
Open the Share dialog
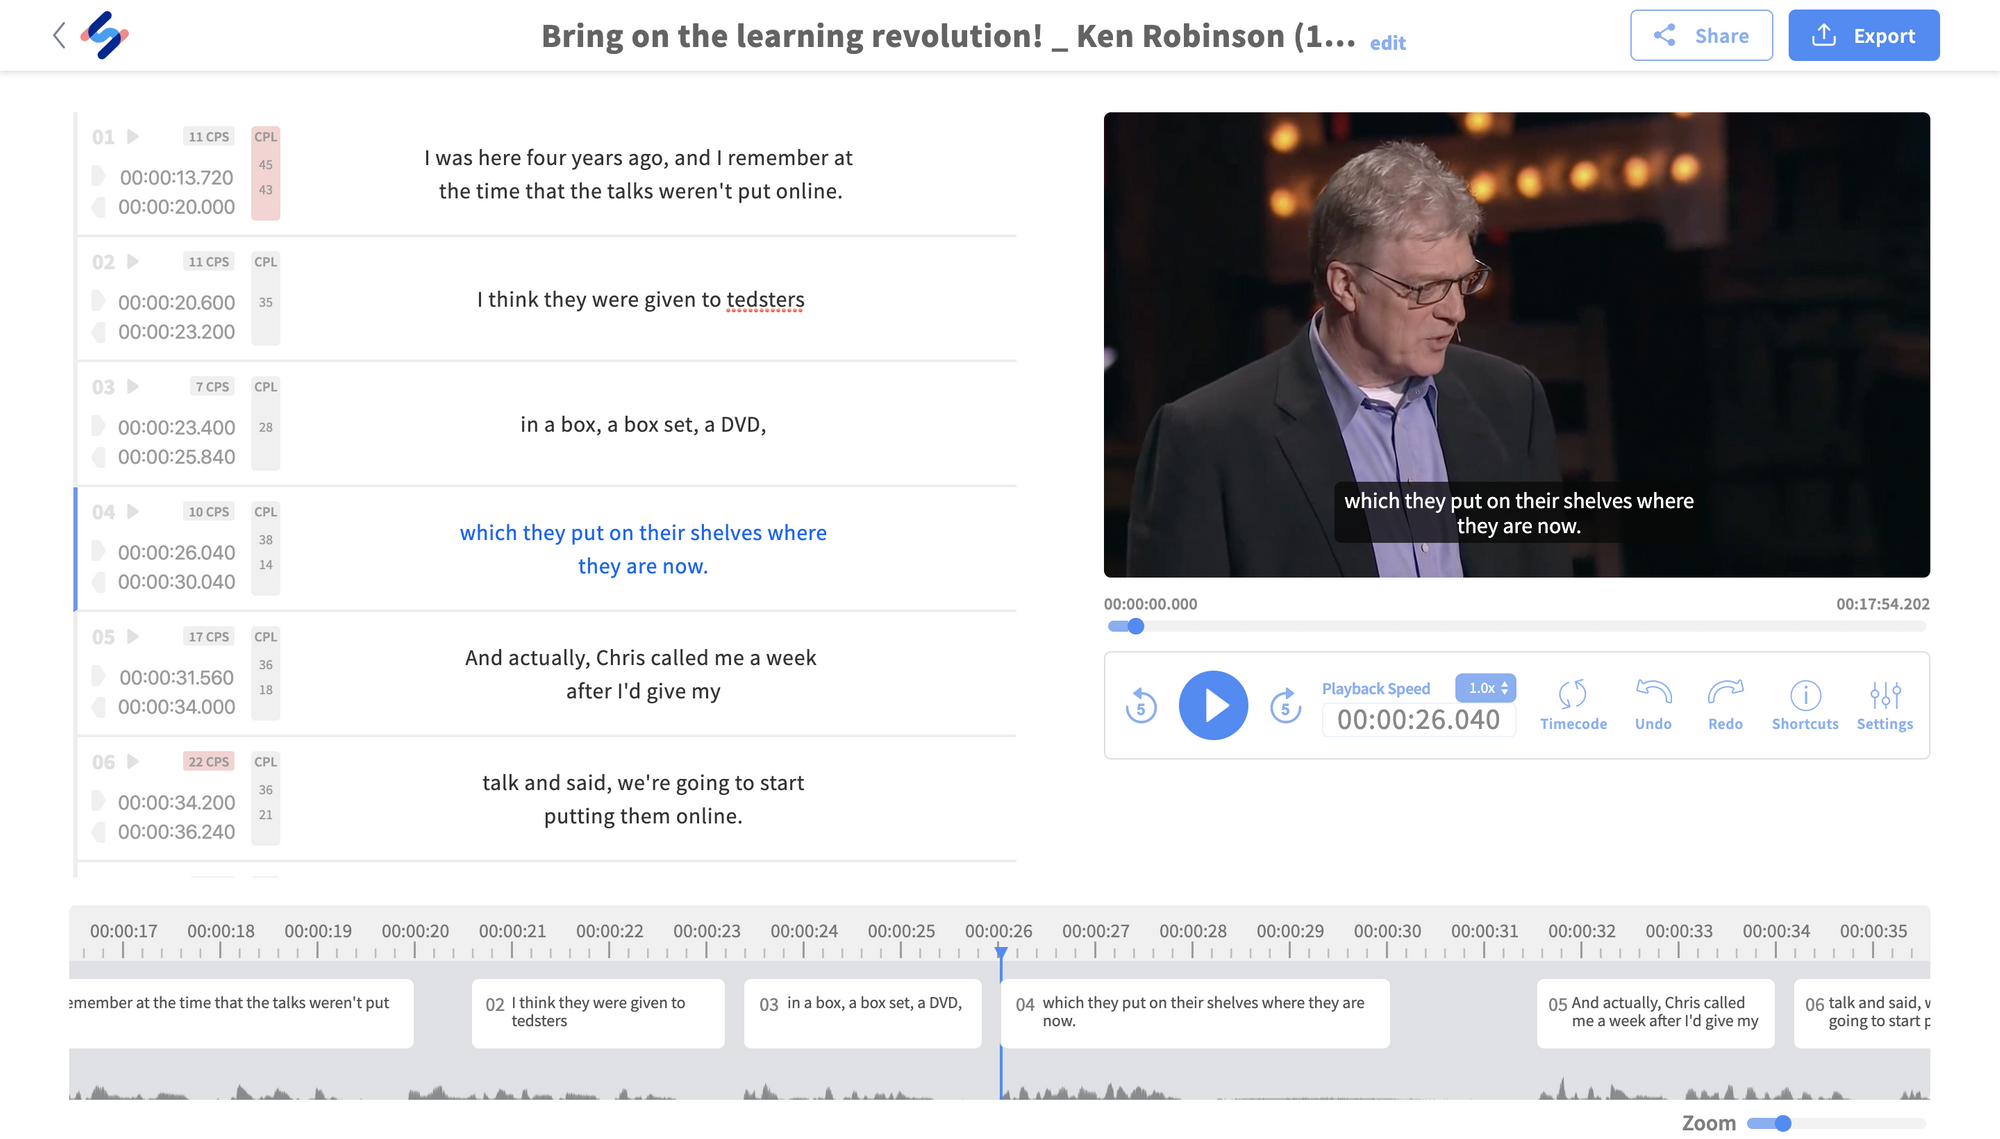(1701, 36)
